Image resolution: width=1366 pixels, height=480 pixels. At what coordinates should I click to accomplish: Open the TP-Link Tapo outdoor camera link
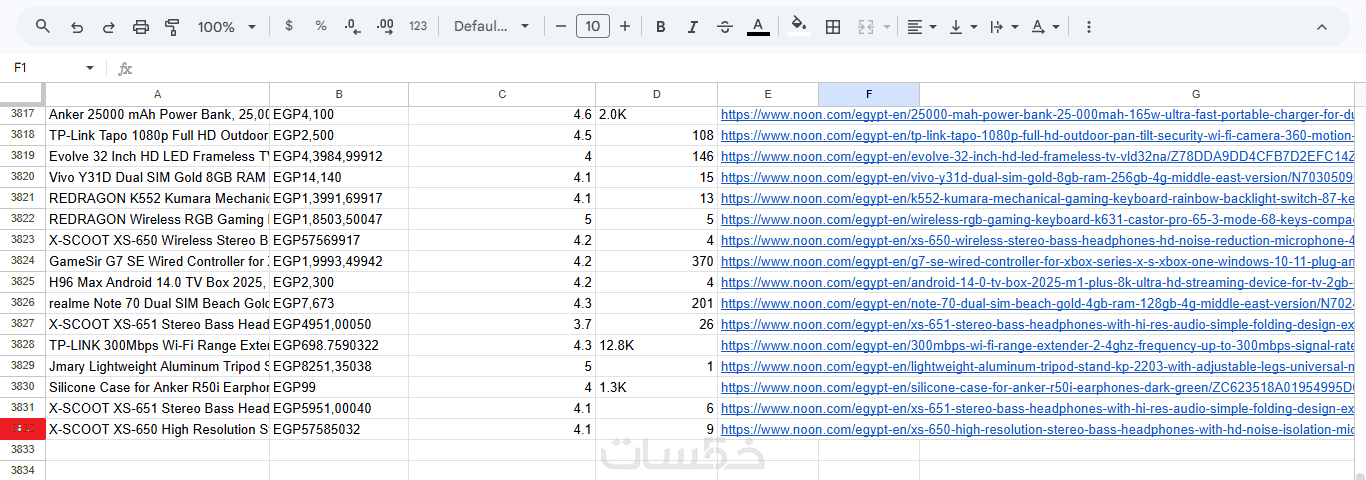coord(1037,136)
